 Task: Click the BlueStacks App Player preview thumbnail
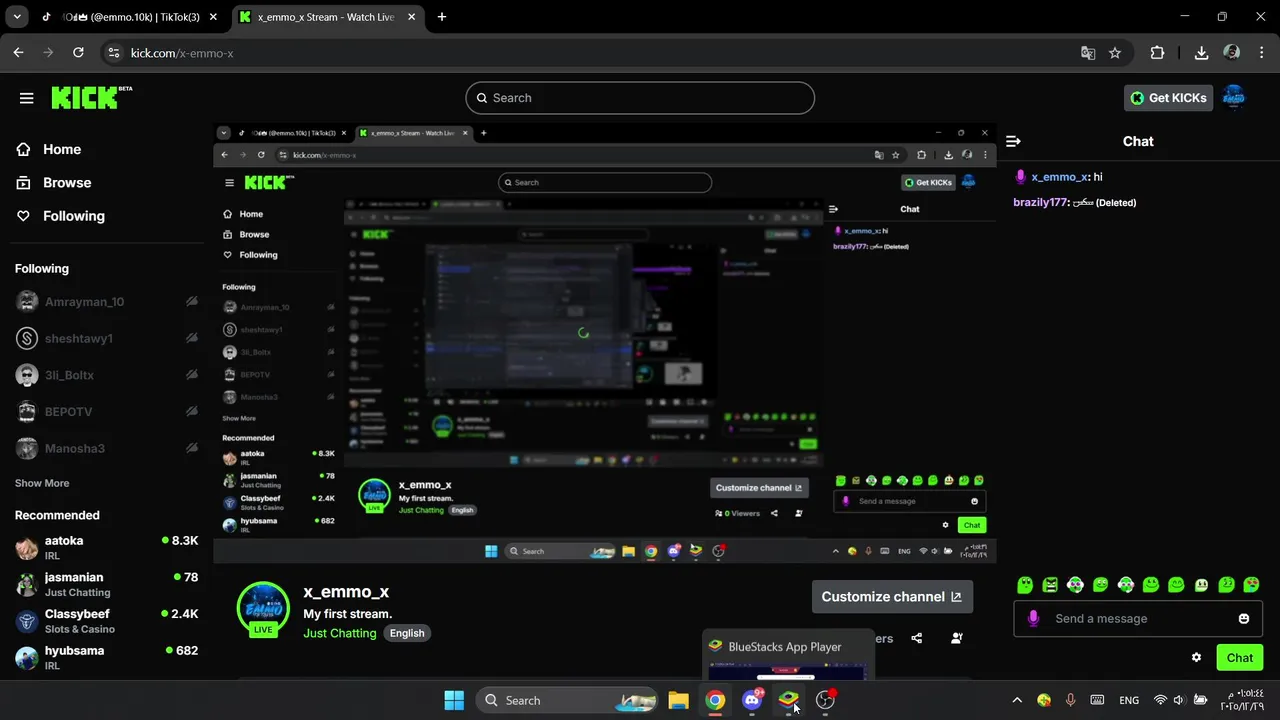pos(788,655)
